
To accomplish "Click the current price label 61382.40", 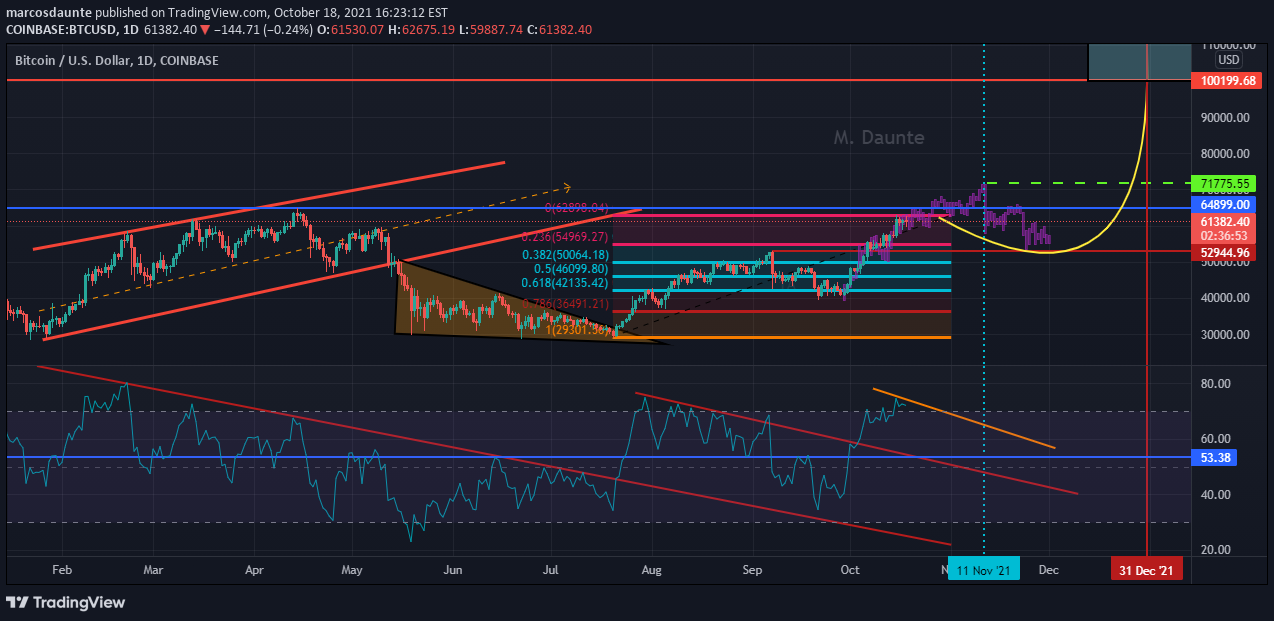I will [1226, 221].
